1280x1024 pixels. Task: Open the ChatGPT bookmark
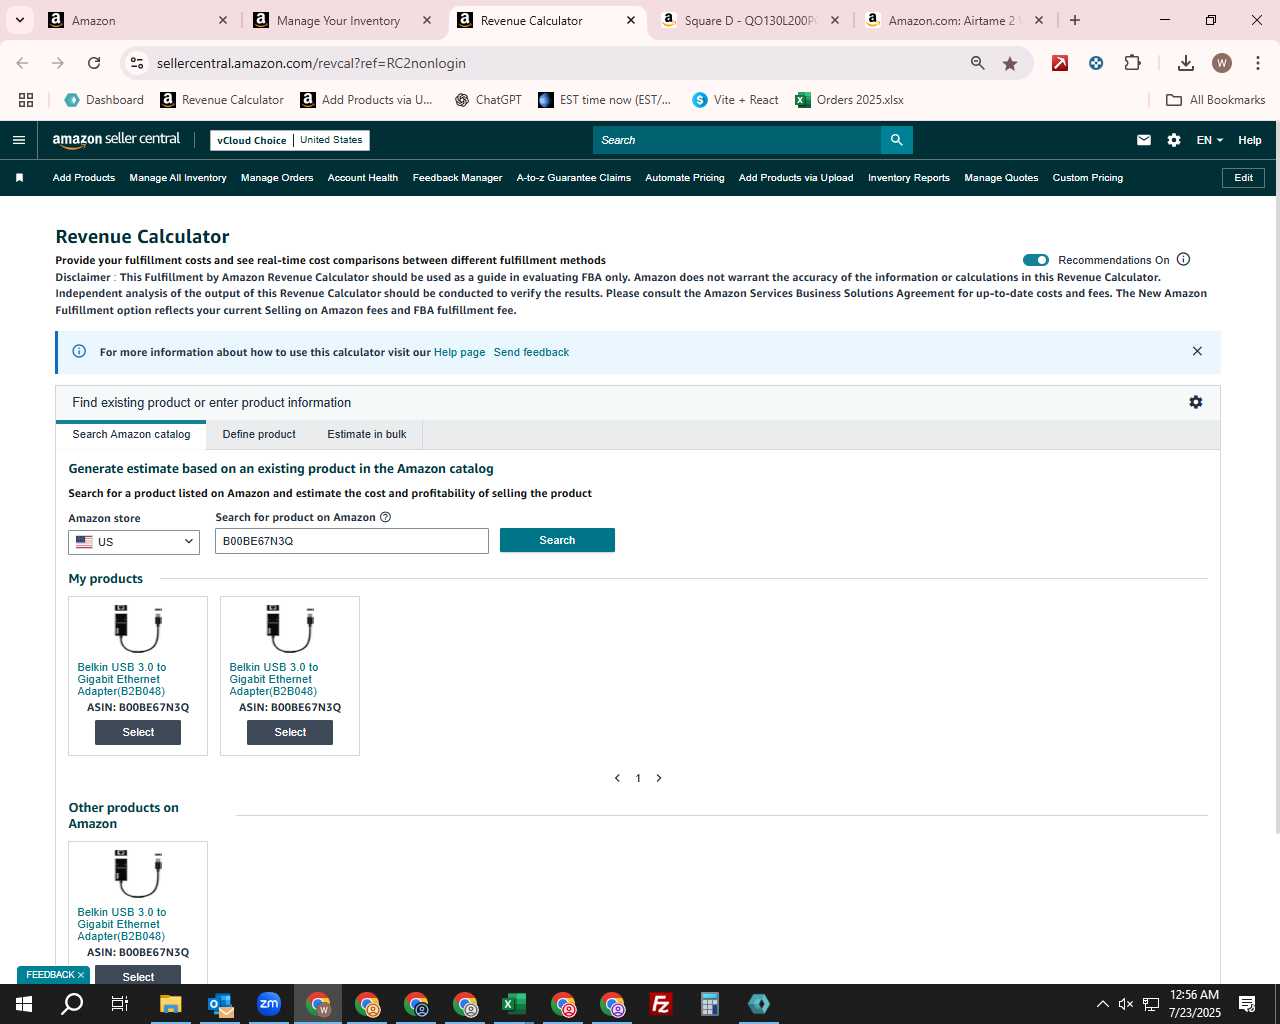pos(488,100)
